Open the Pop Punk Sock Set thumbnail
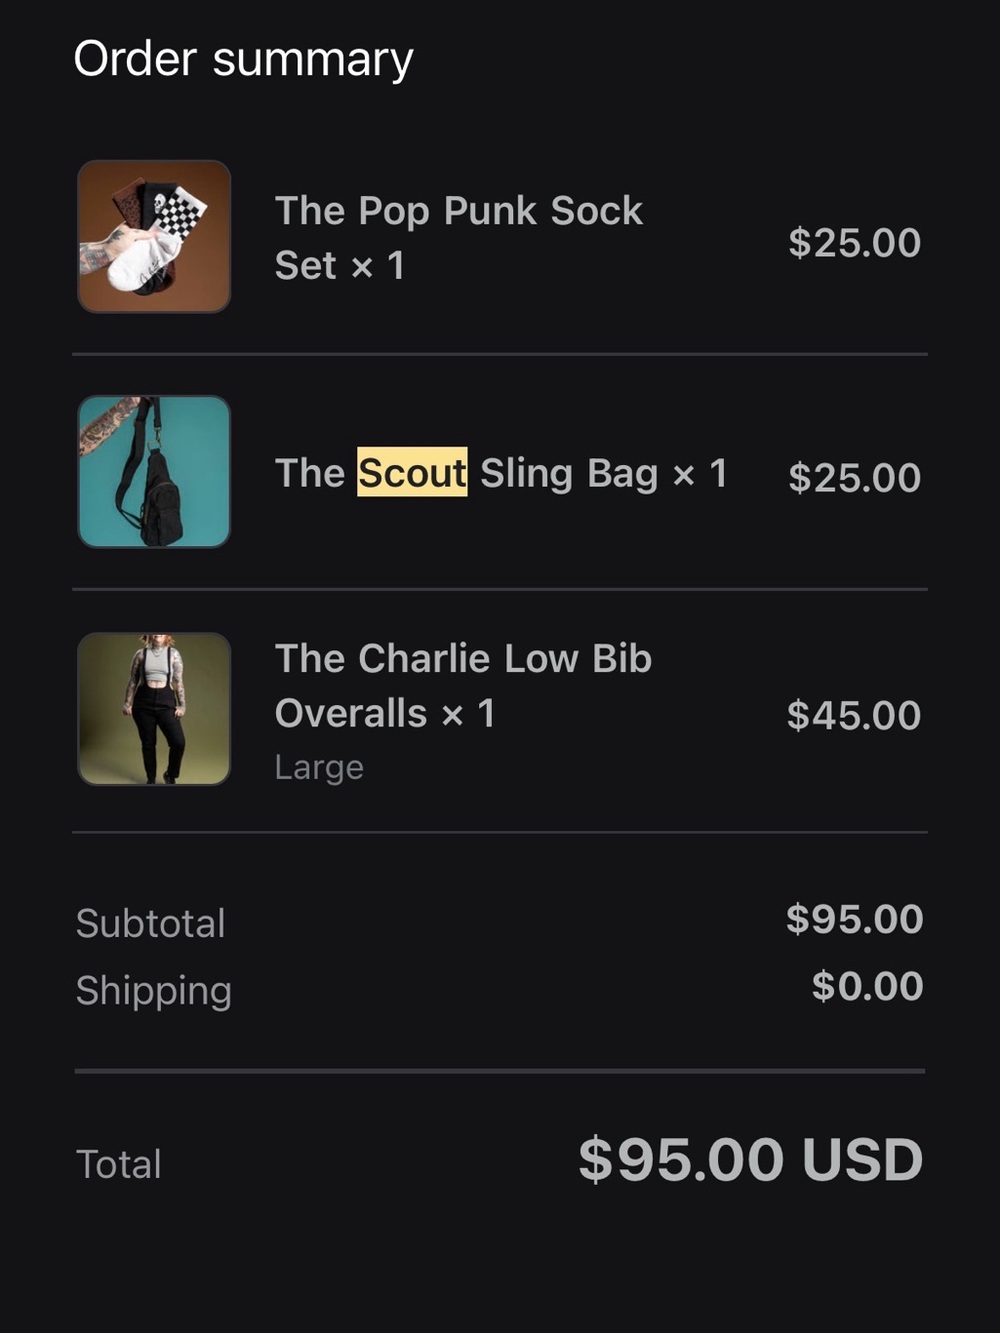Image resolution: width=1000 pixels, height=1333 pixels. pyautogui.click(x=154, y=237)
